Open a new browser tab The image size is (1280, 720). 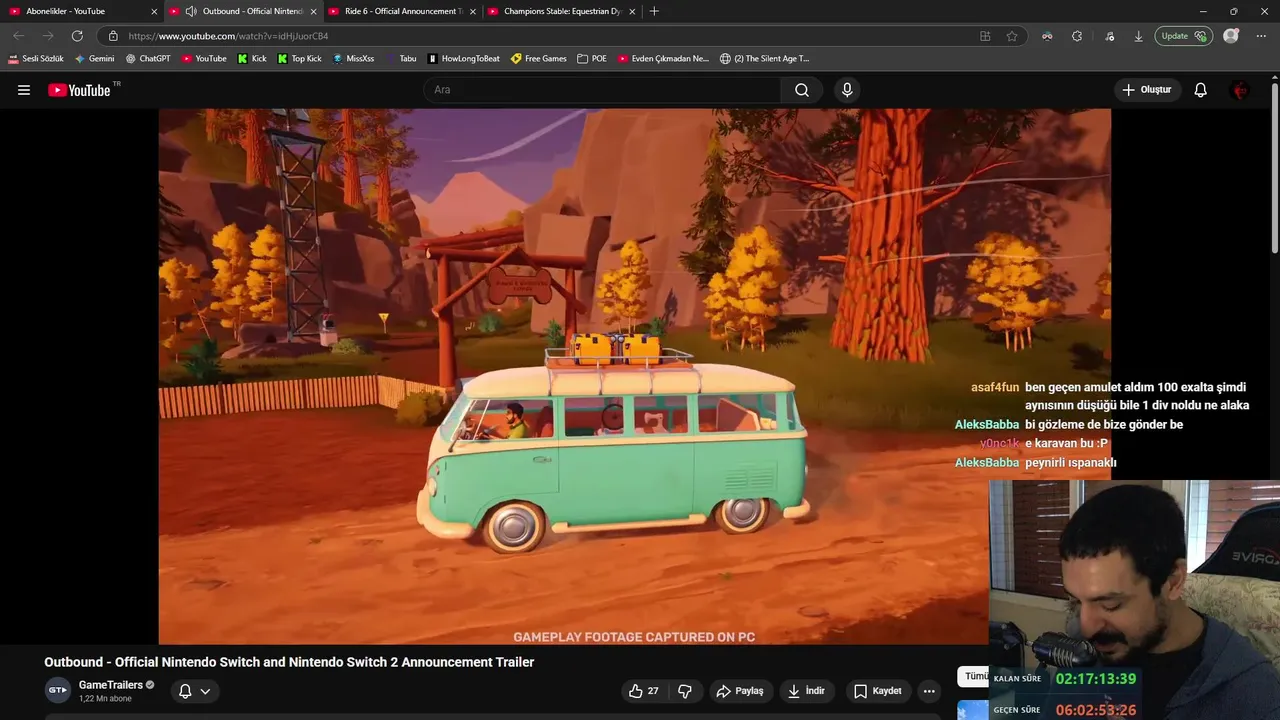pos(654,11)
